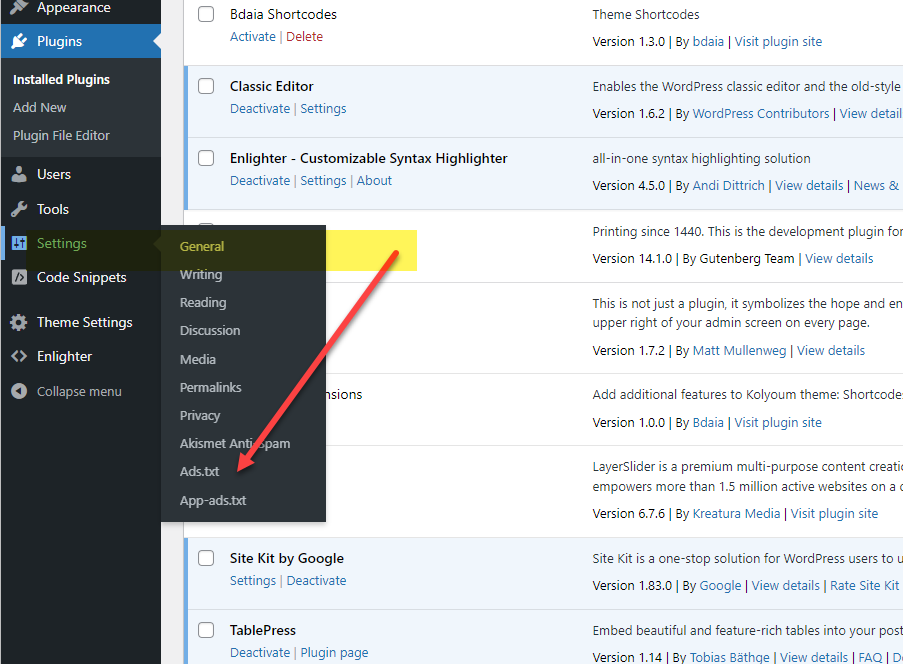Open Enlighter About link

coord(374,180)
